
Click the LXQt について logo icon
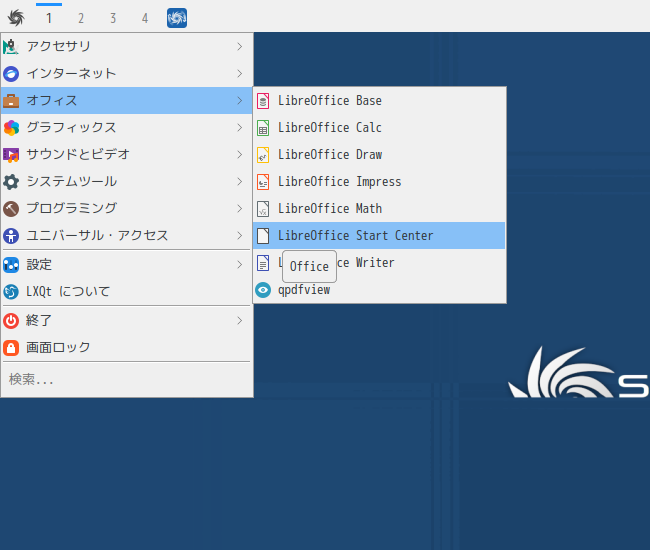pyautogui.click(x=11, y=292)
